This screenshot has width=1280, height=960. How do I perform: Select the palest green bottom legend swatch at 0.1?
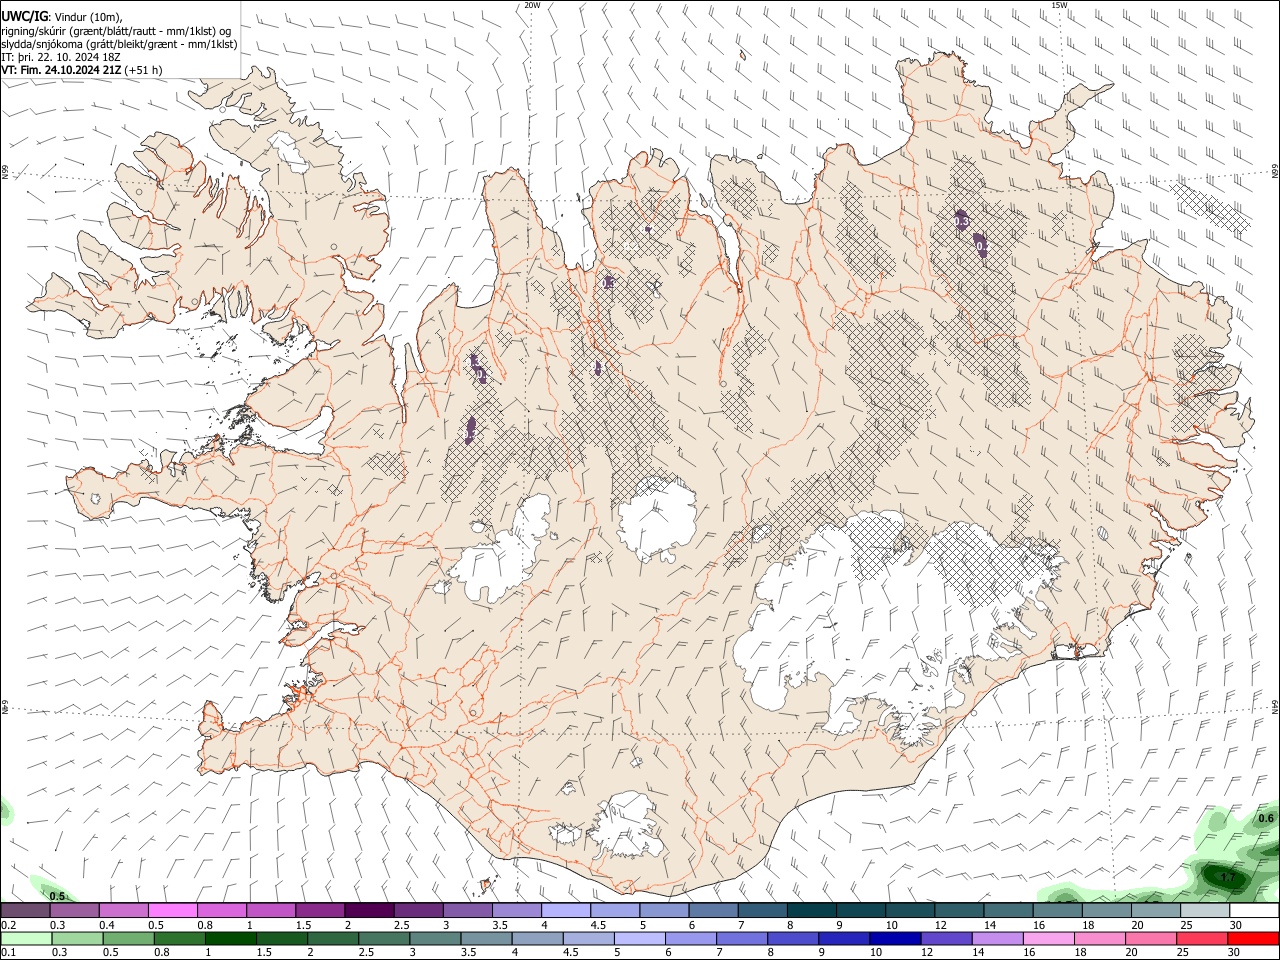[x=25, y=938]
